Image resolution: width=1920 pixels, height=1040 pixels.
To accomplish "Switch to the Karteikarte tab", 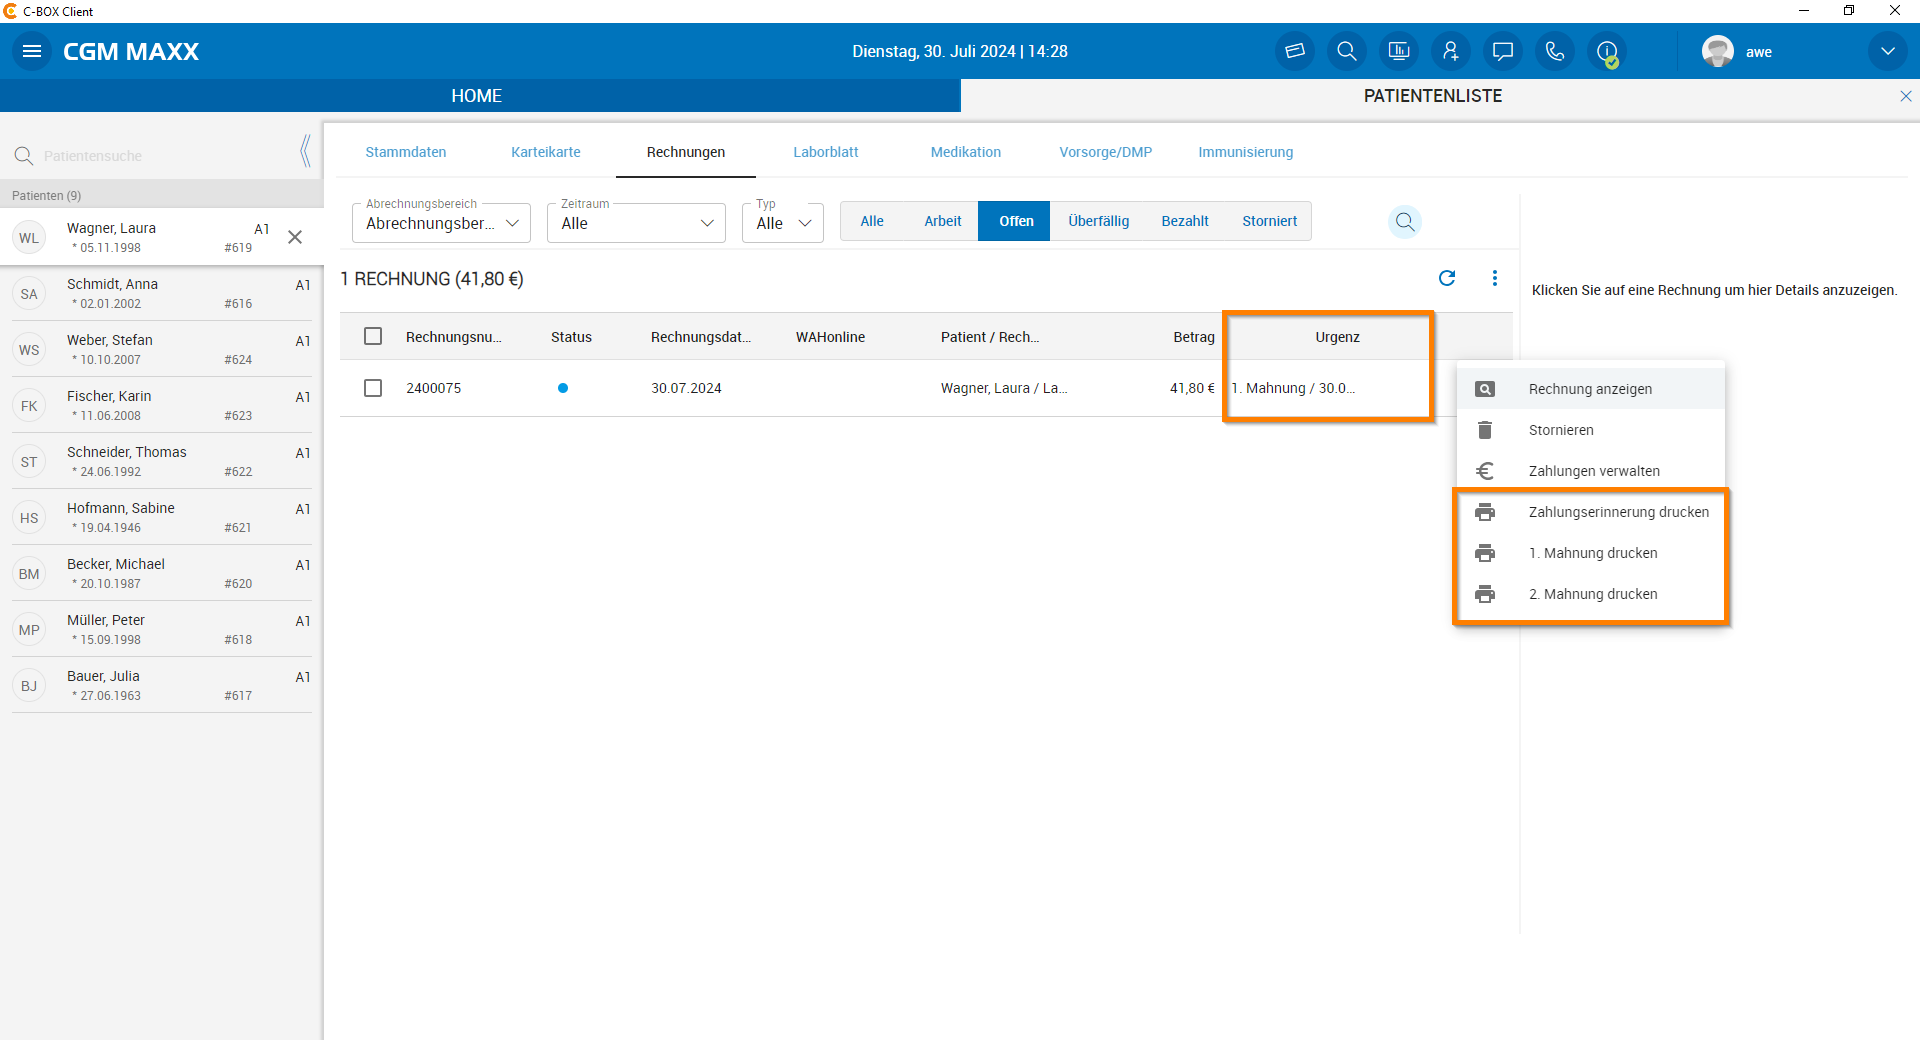I will 546,152.
